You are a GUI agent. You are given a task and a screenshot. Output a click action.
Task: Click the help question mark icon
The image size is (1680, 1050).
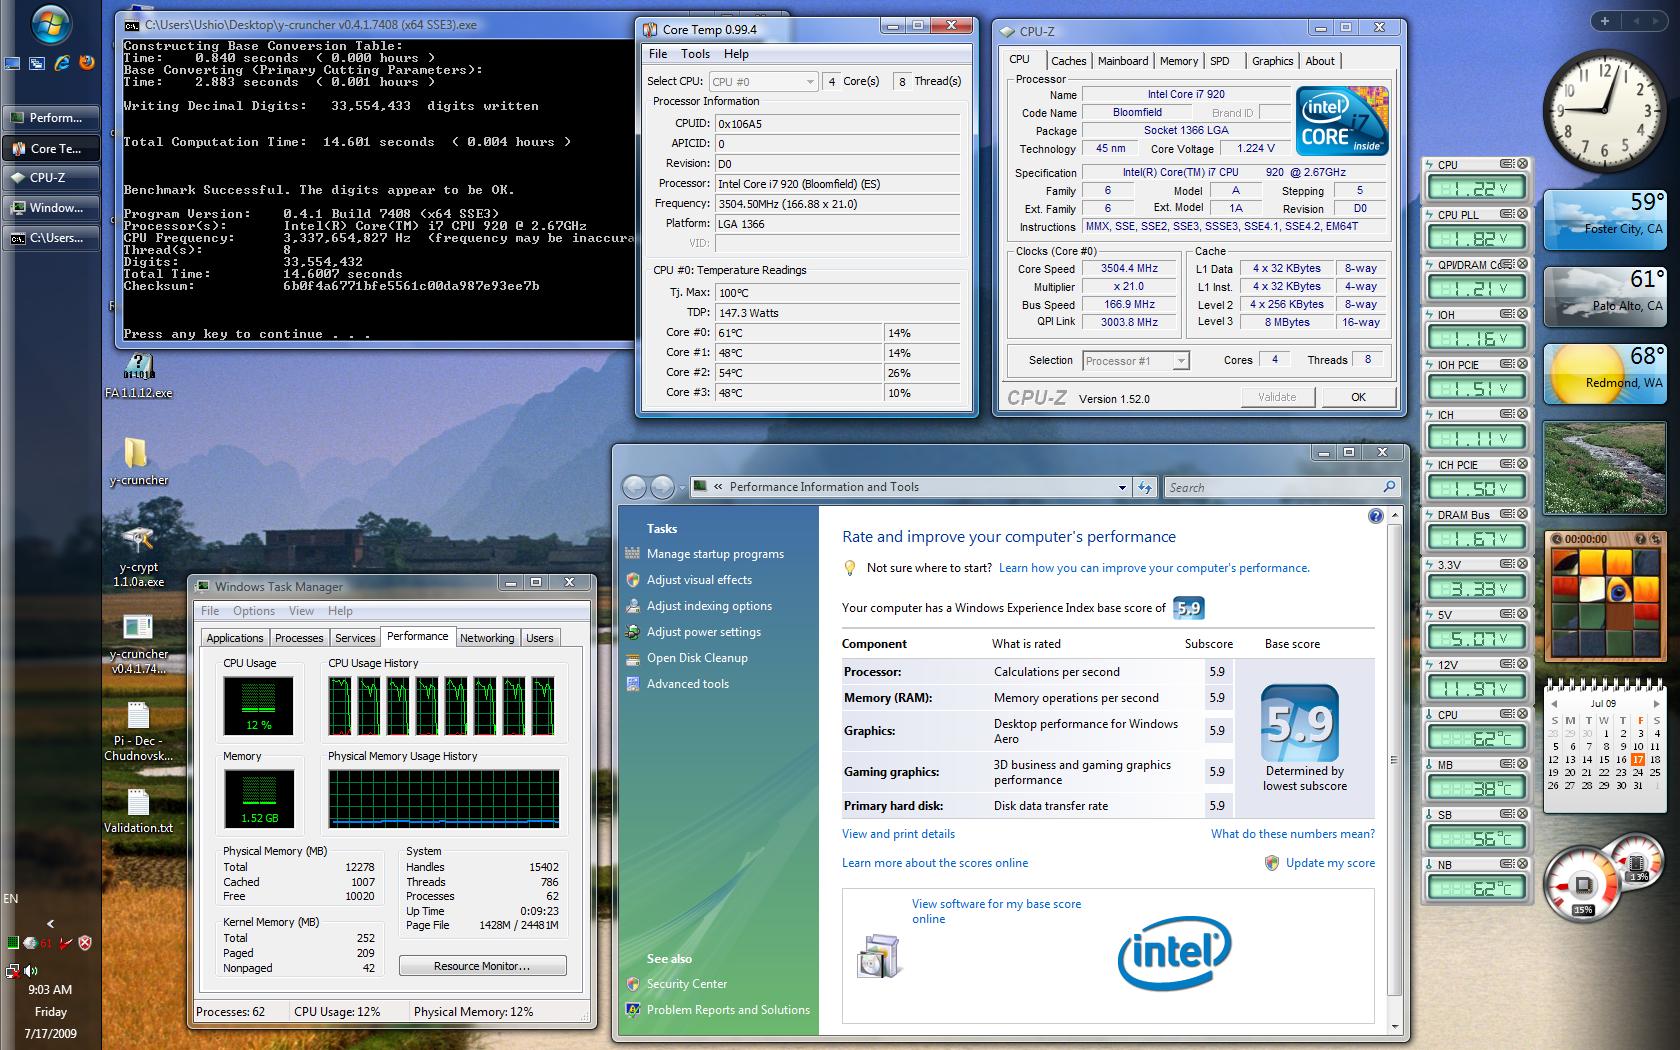click(x=1375, y=516)
